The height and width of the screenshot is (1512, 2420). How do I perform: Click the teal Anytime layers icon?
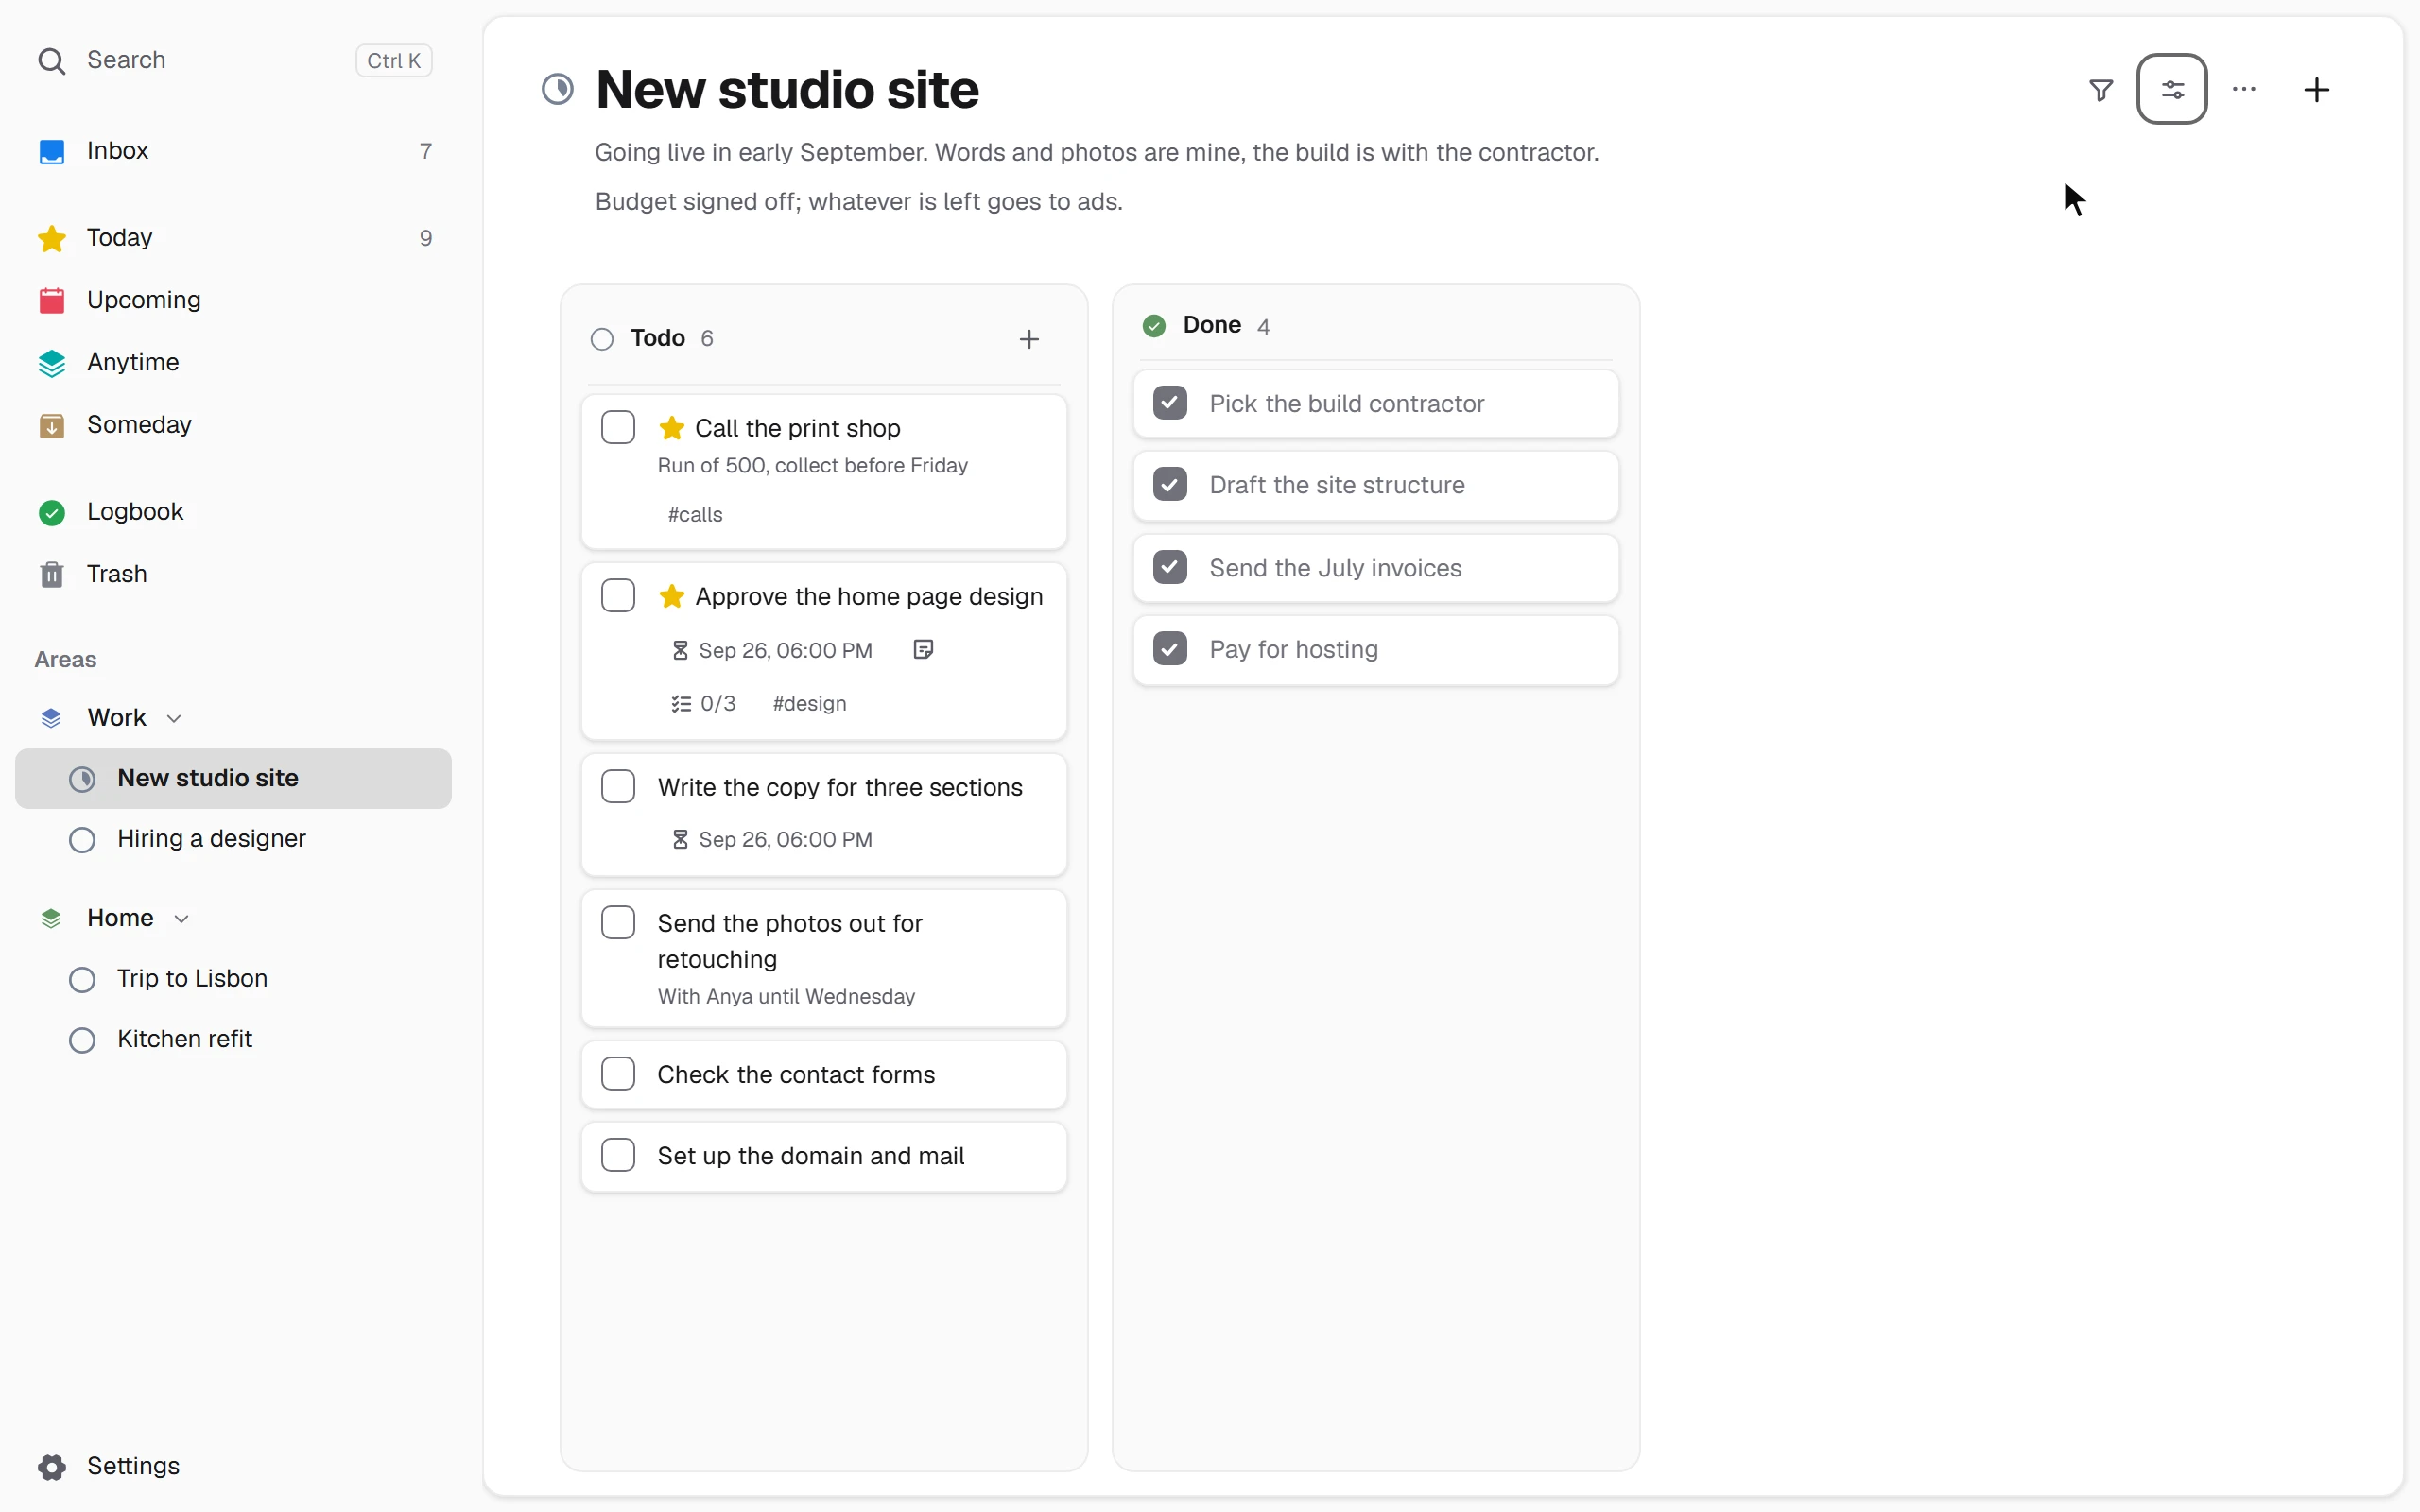tap(51, 363)
